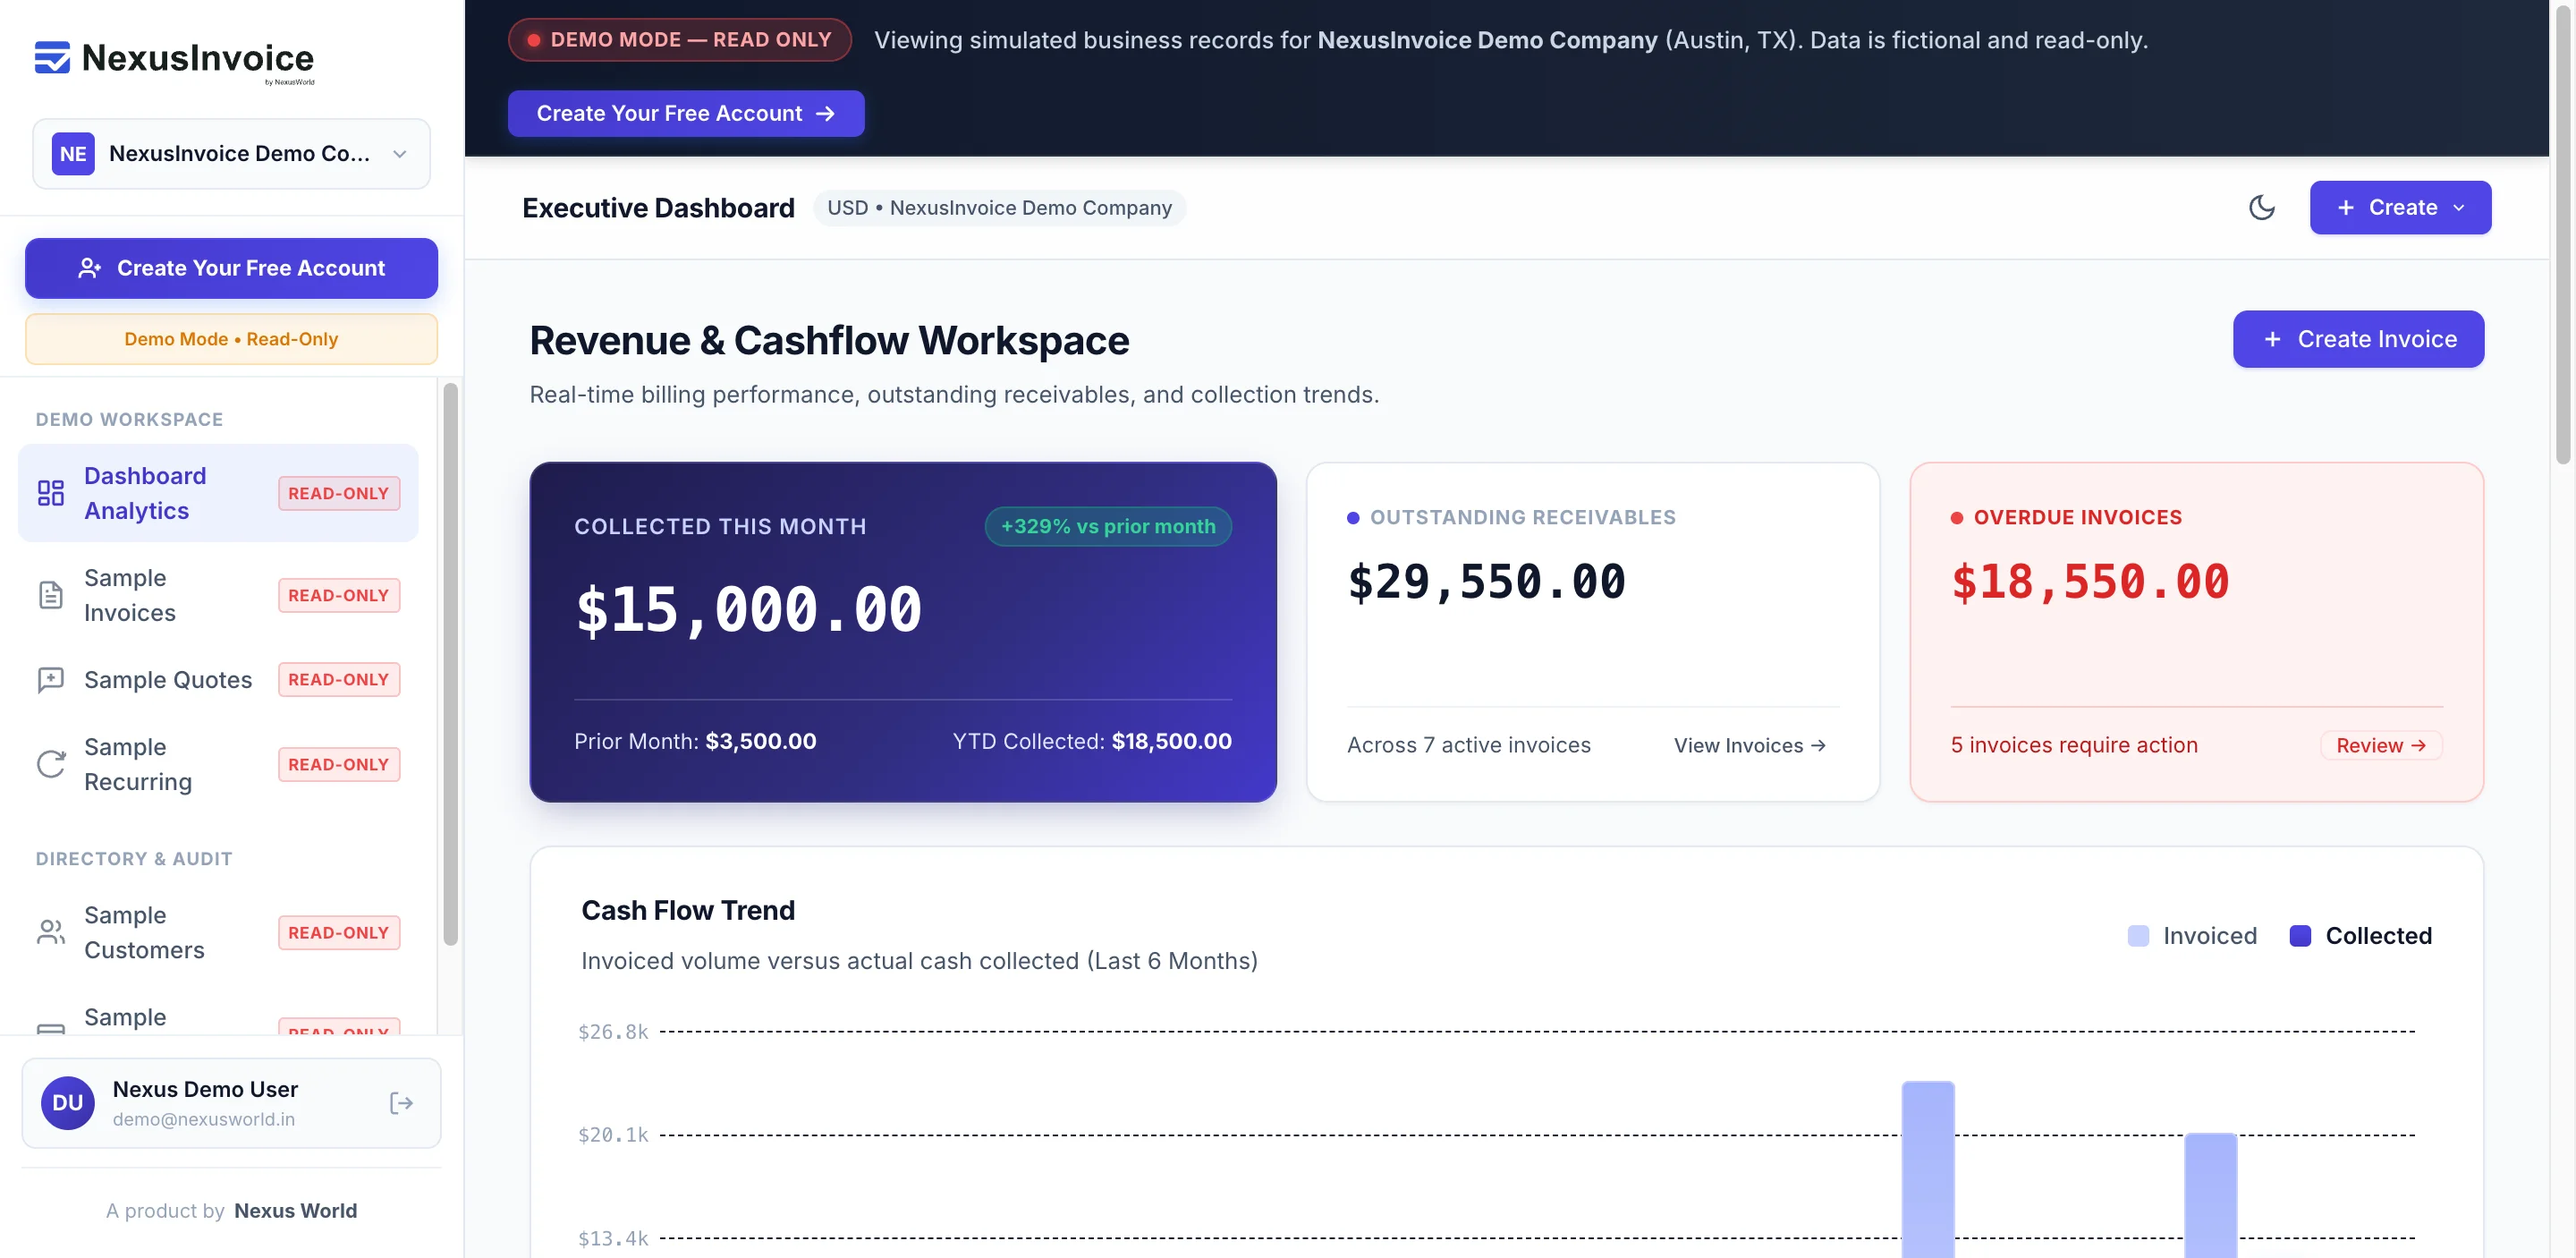This screenshot has height=1258, width=2576.
Task: Click the Sample Customers people icon
Action: point(51,932)
